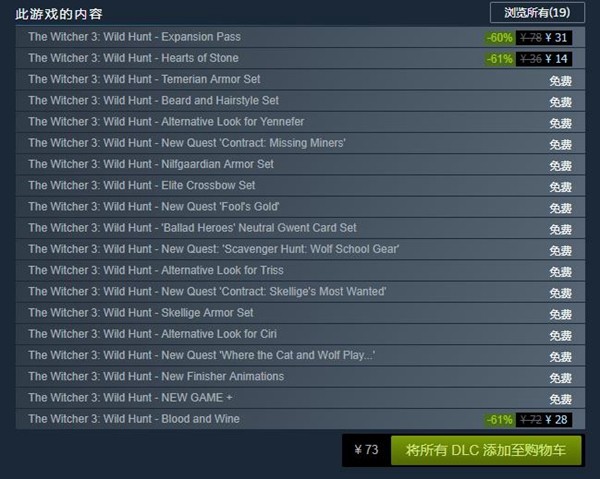Click the Browse All (19) button

pos(537,13)
